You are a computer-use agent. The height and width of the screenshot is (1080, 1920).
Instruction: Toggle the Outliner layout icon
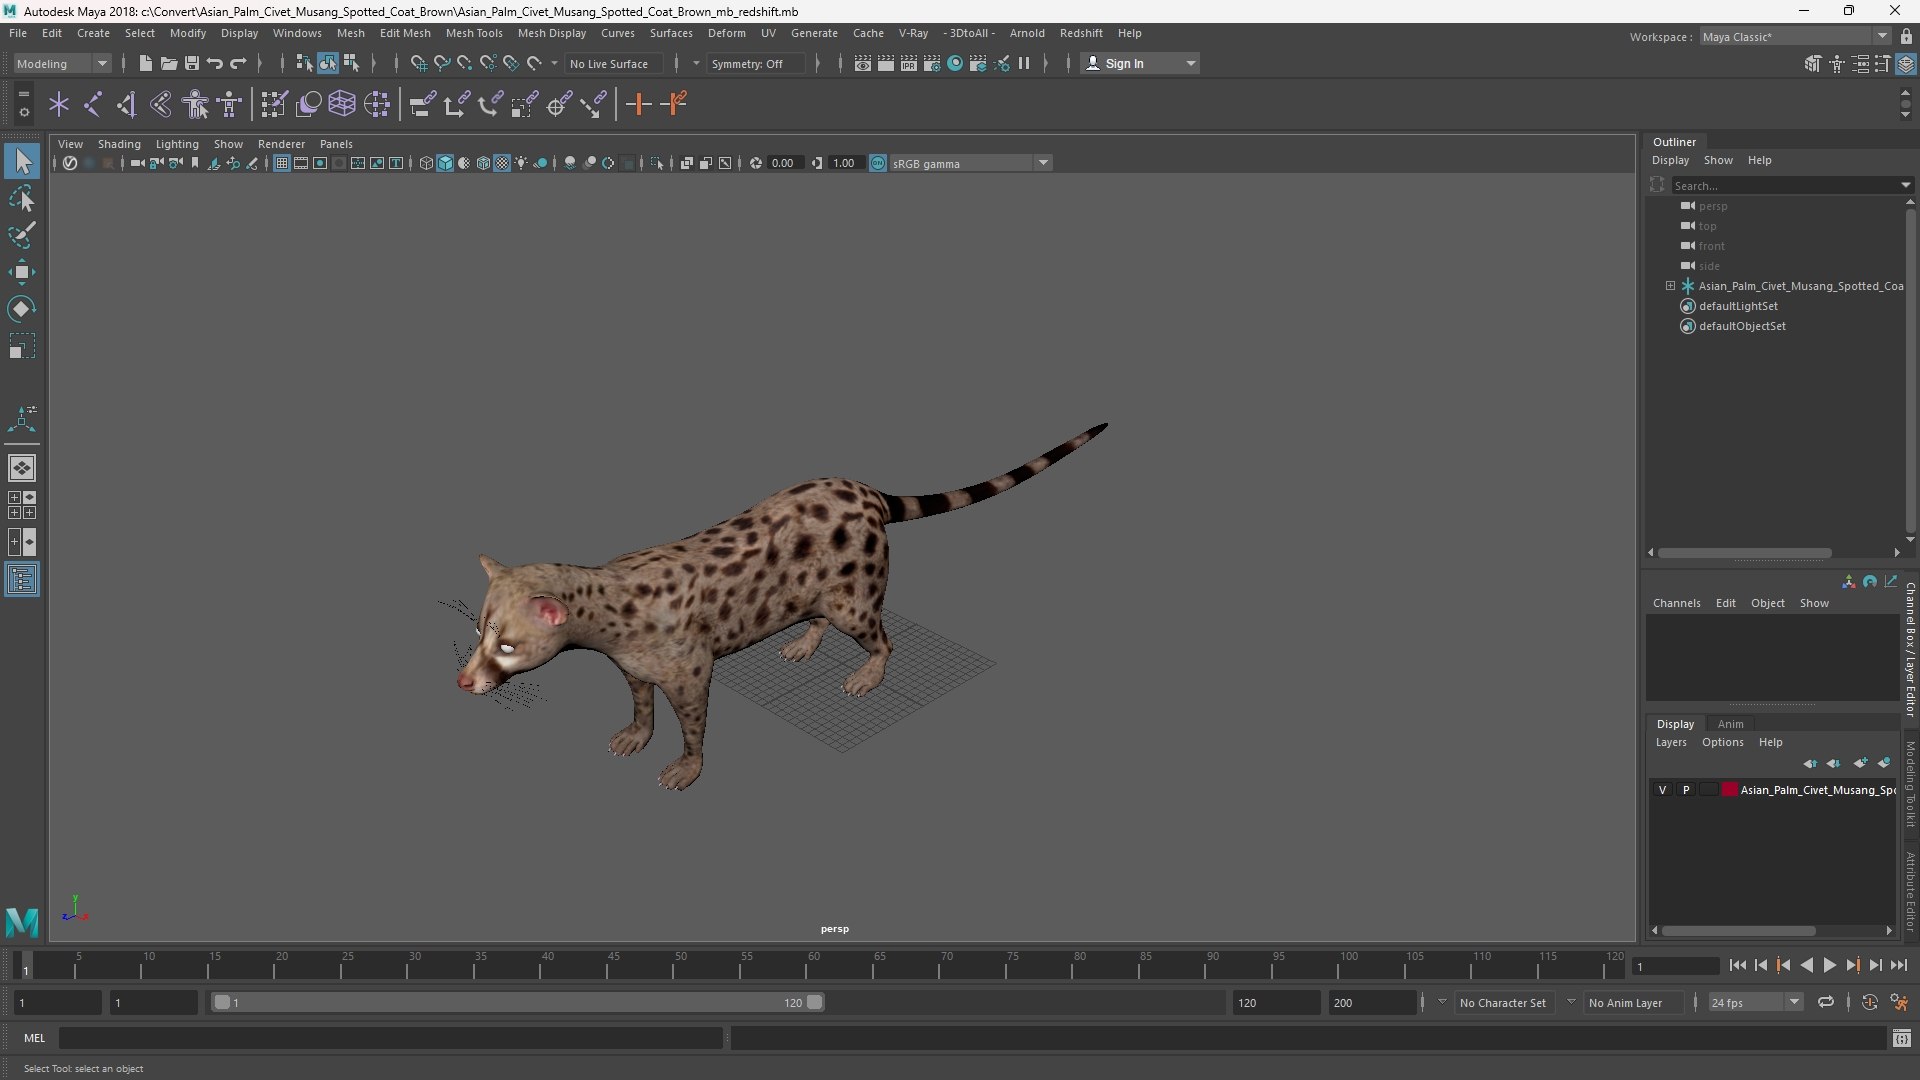click(22, 579)
